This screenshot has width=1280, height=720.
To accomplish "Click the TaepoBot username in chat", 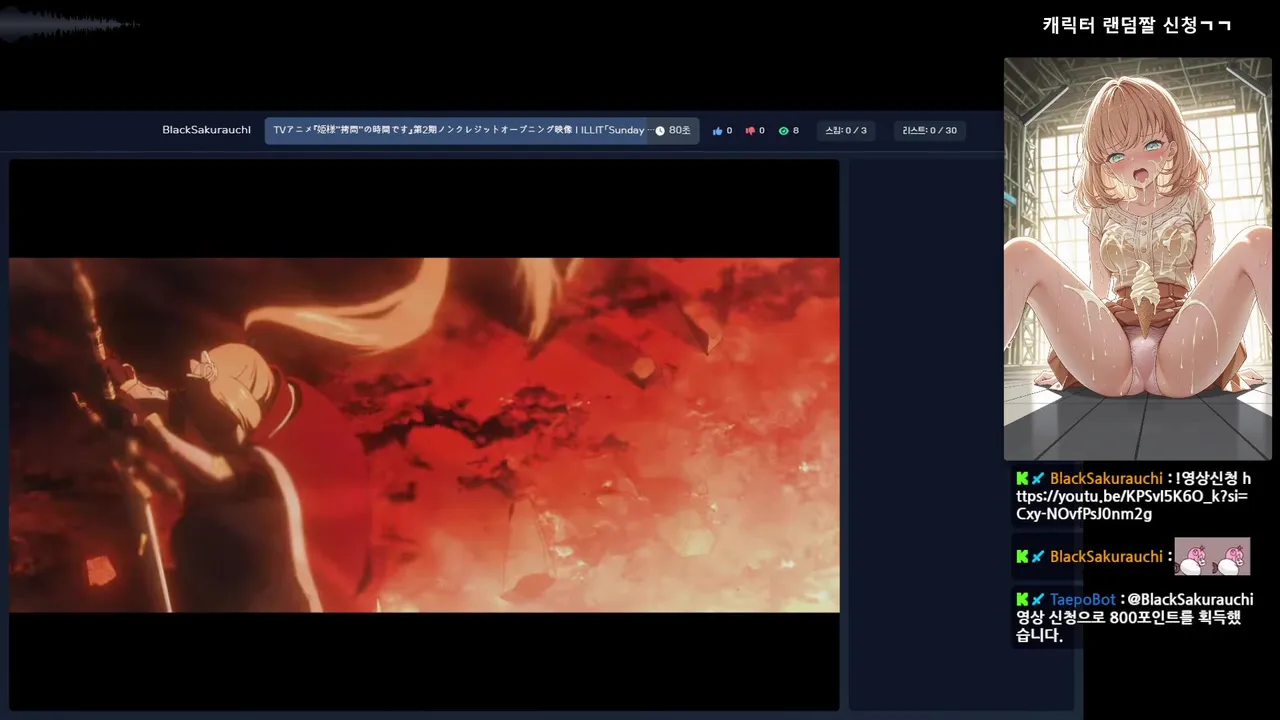I will 1082,600.
